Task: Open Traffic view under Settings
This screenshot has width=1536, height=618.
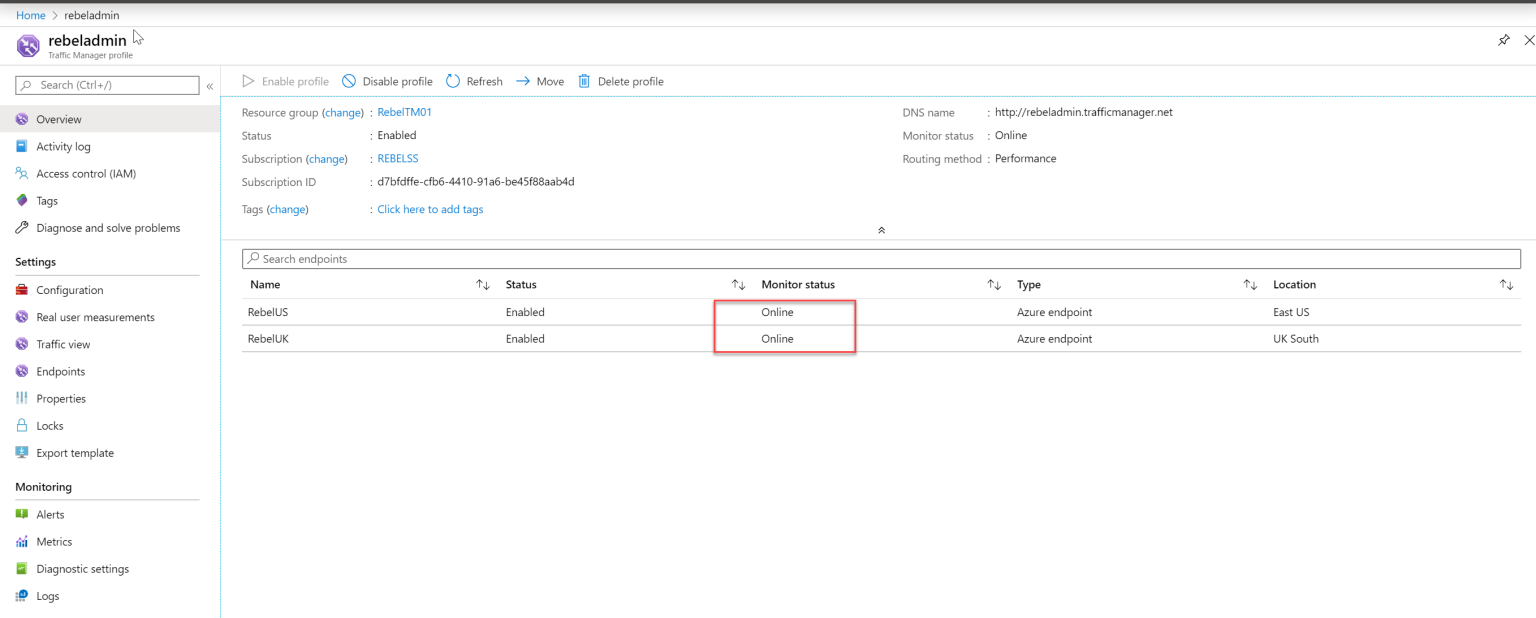Action: point(65,344)
